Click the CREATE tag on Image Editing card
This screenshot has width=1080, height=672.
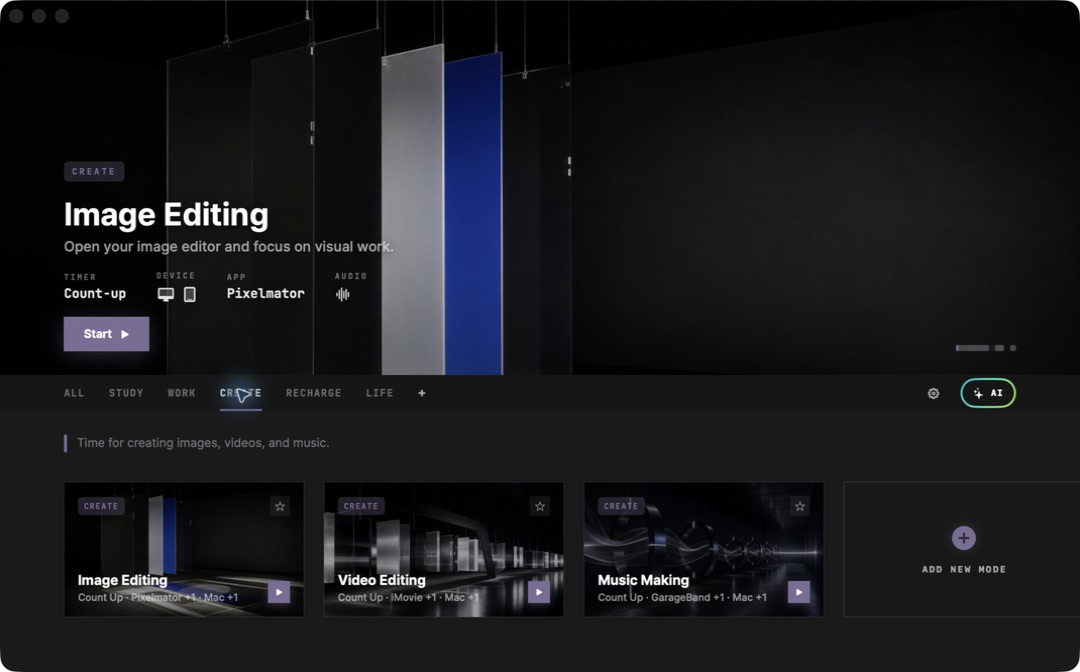(101, 506)
